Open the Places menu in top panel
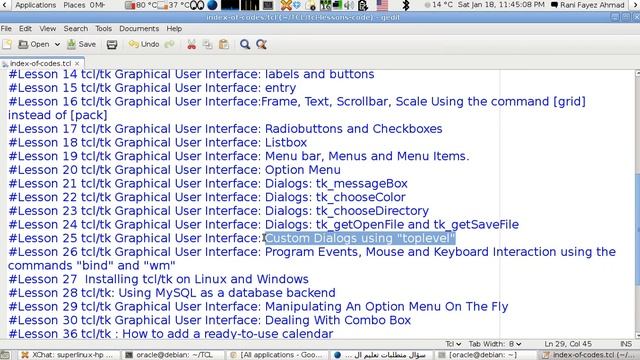Screen dimensions: 640x360 (74, 5)
